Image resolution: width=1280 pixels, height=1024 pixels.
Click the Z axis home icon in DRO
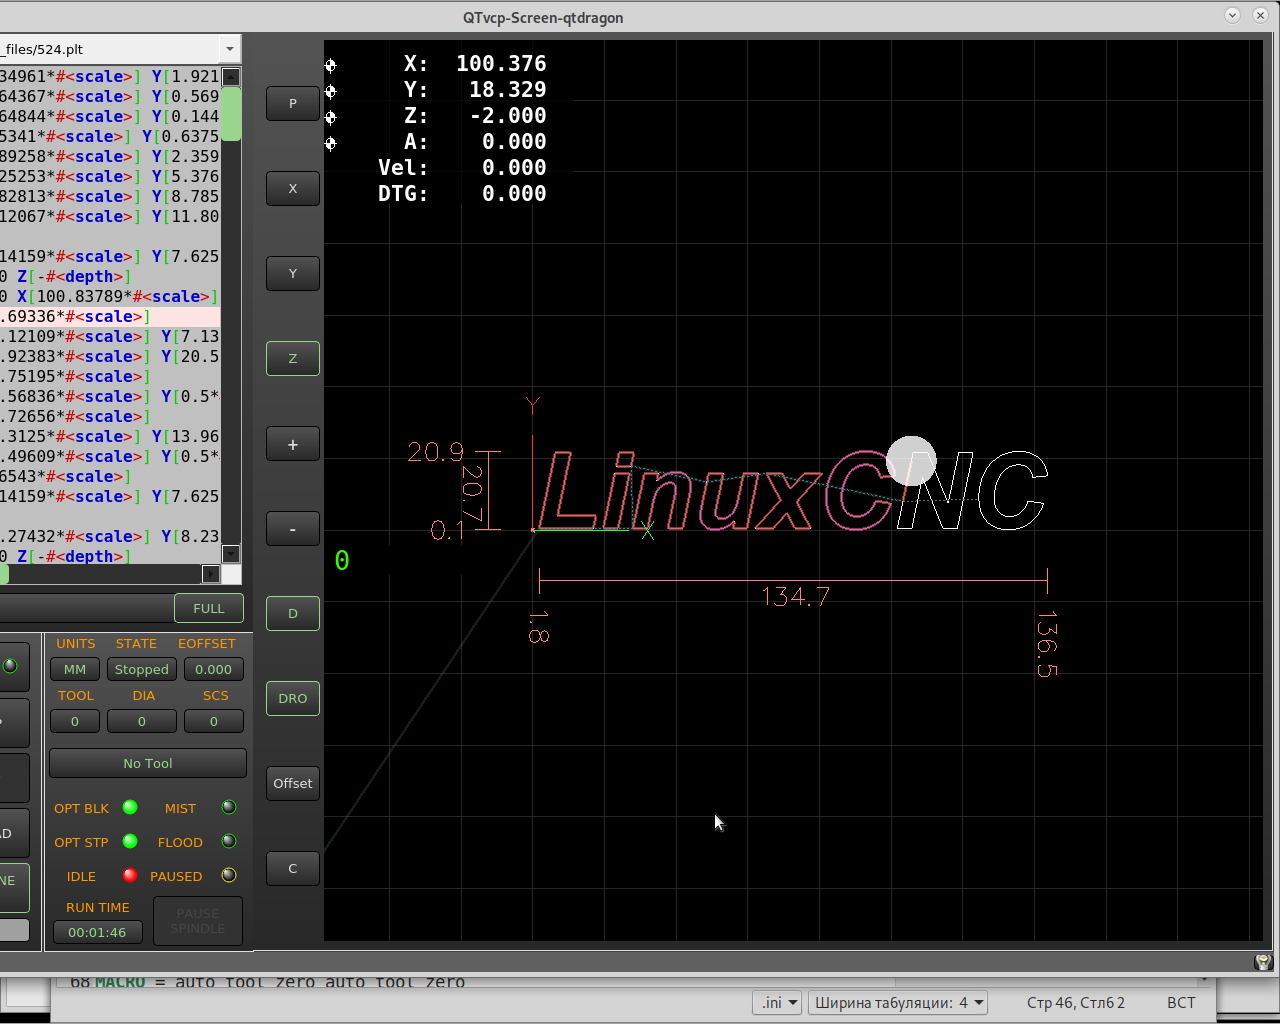coord(331,117)
